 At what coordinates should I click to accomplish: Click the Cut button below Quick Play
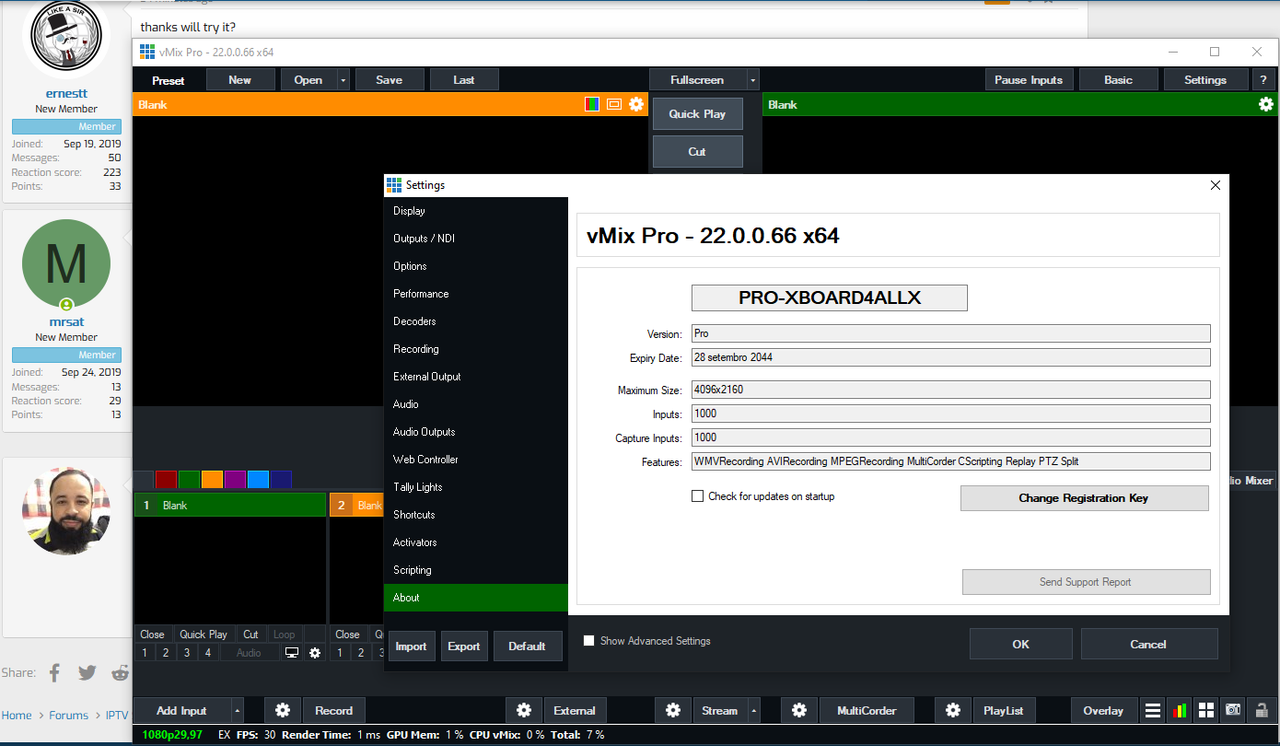[697, 152]
